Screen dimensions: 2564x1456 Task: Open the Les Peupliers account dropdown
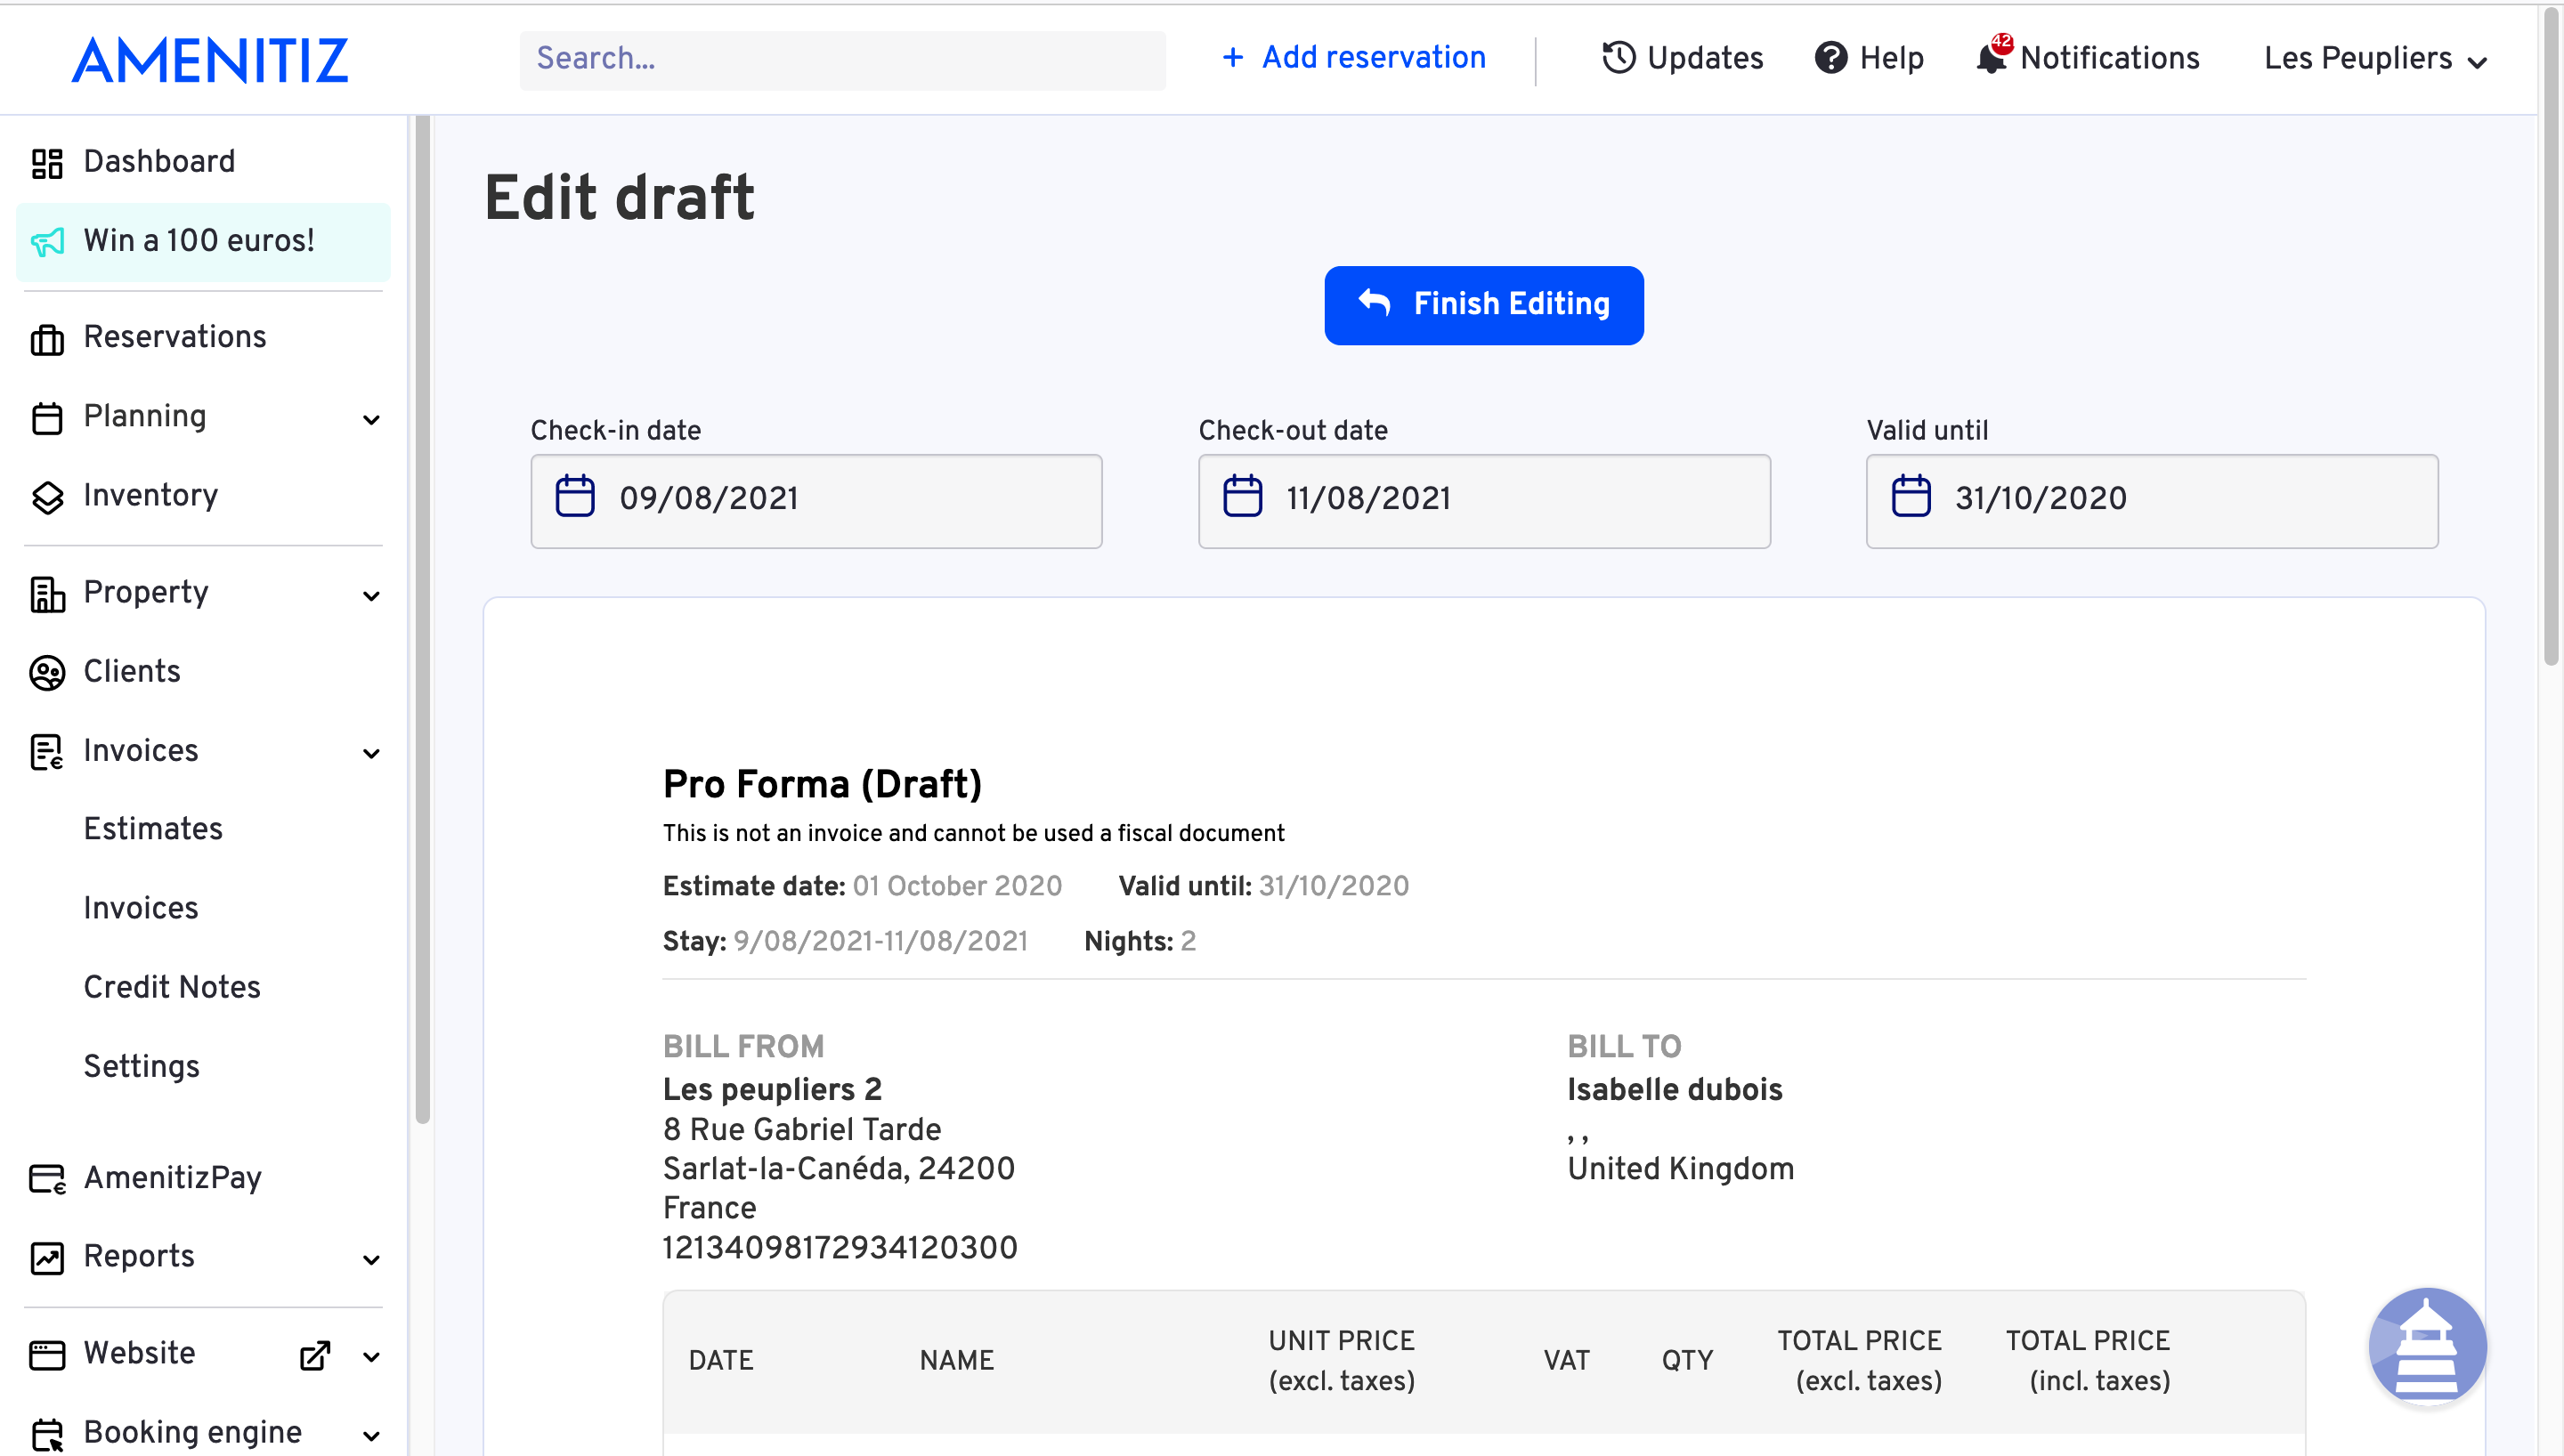pos(2375,58)
